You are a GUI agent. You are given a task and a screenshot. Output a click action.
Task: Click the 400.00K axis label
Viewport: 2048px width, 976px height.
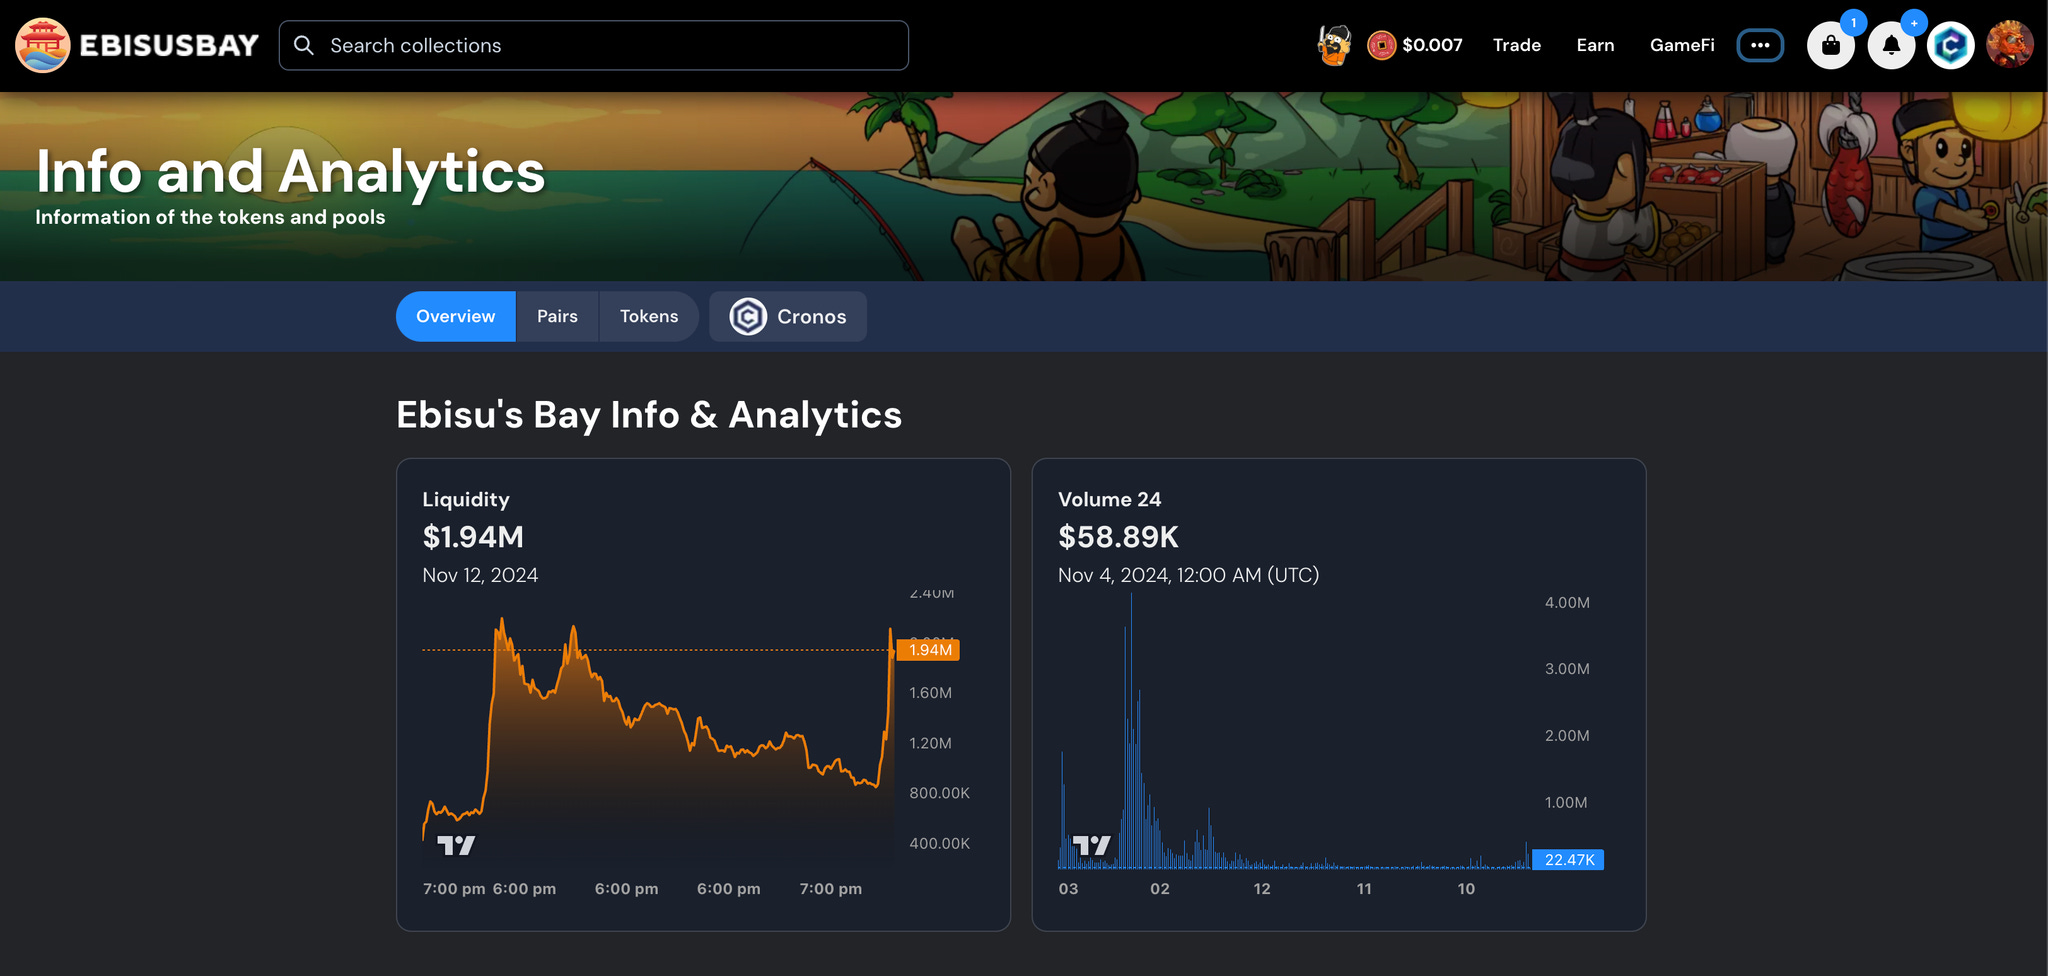[x=939, y=844]
